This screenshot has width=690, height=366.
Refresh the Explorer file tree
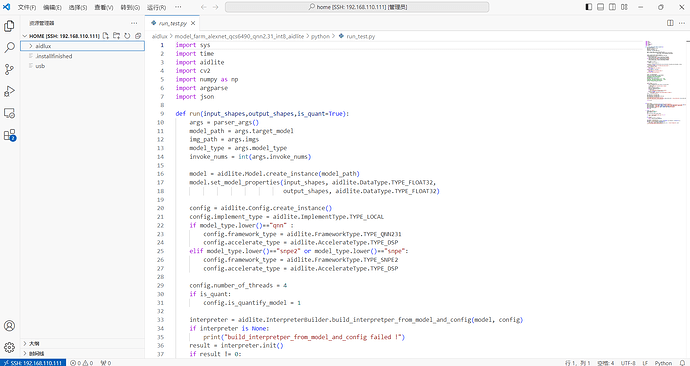[127, 36]
